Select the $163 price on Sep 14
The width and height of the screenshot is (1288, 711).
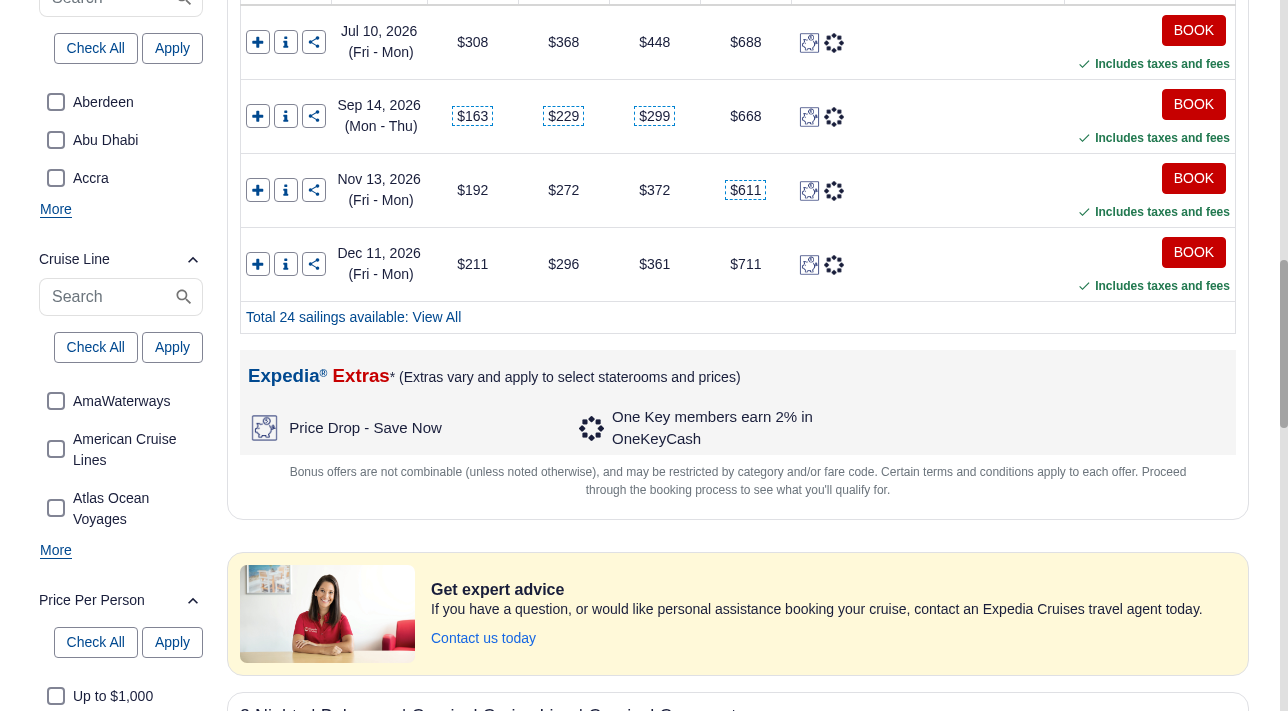pos(472,116)
